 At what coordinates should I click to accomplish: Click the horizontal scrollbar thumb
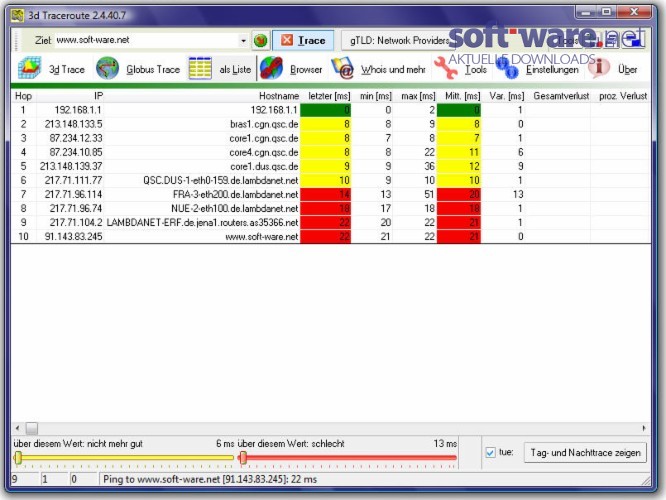click(31, 428)
